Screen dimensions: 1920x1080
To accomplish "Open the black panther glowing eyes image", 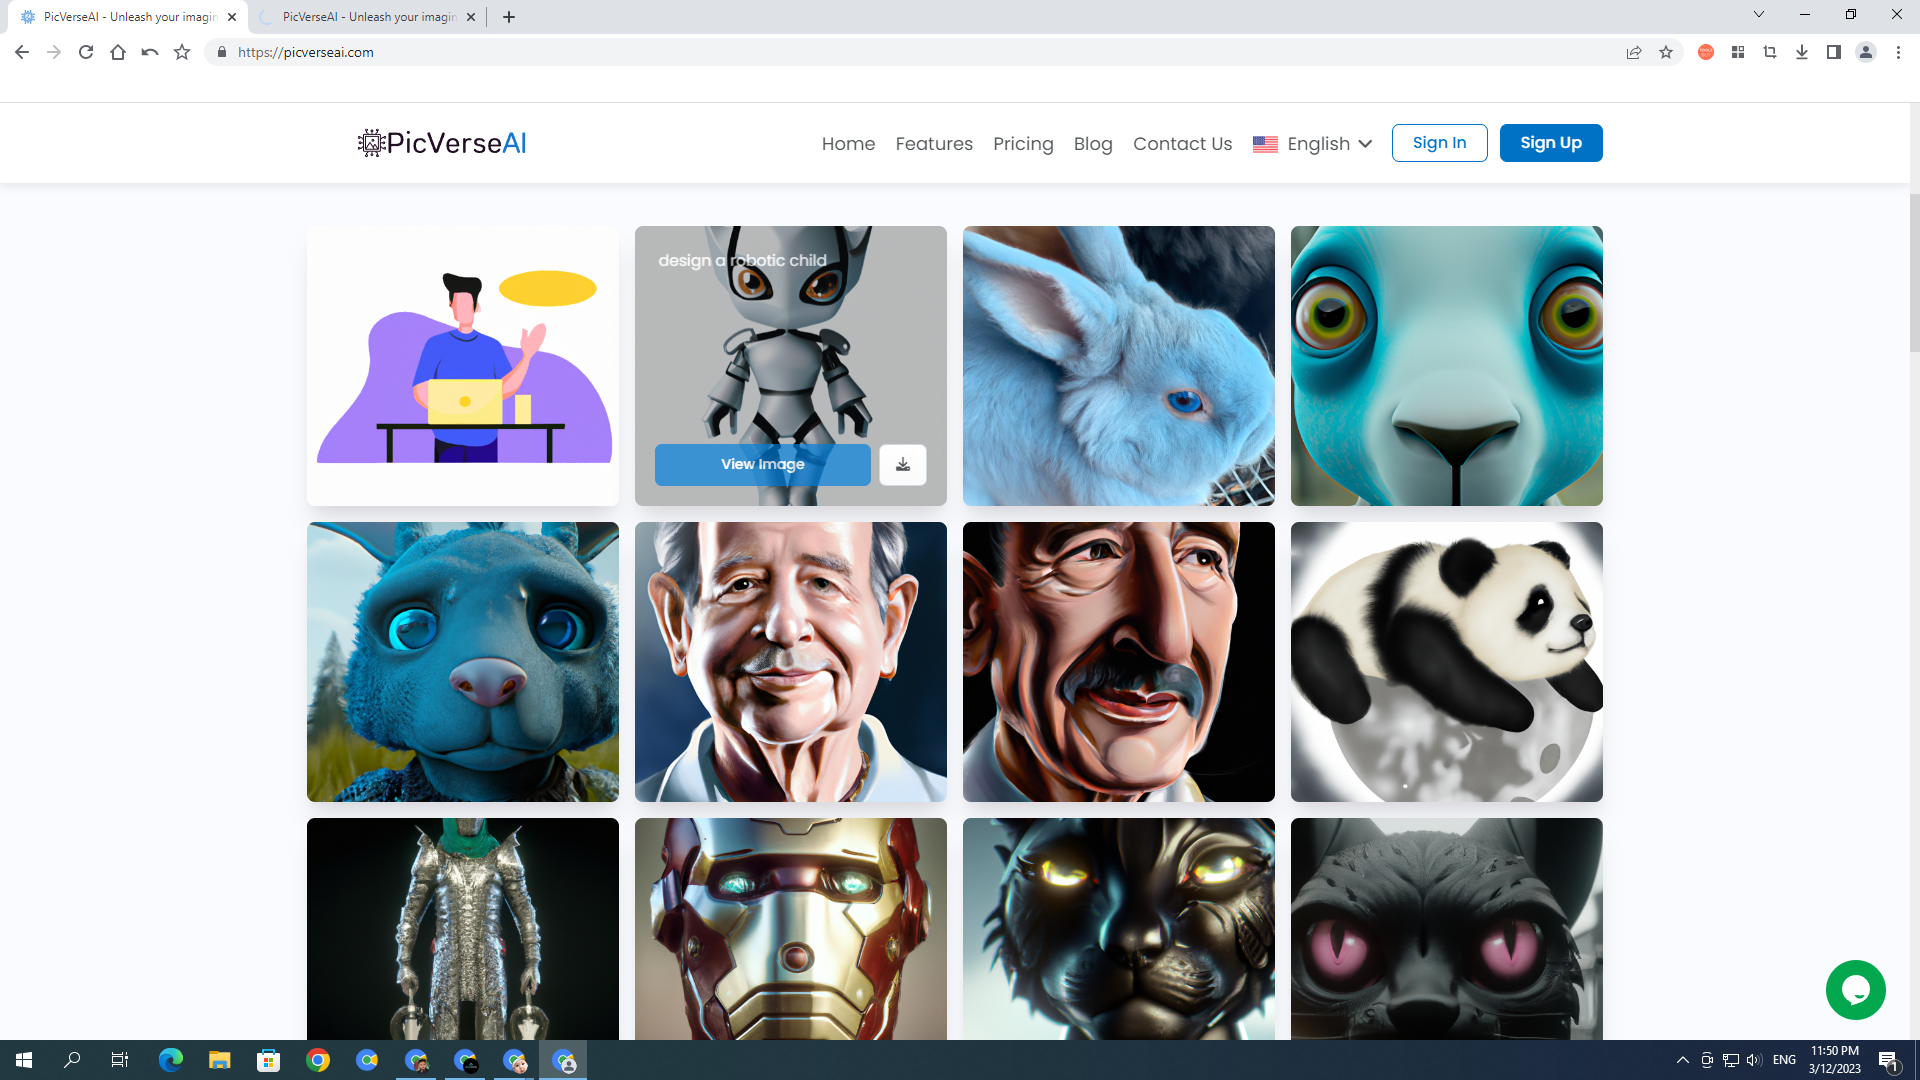I will coord(1119,929).
